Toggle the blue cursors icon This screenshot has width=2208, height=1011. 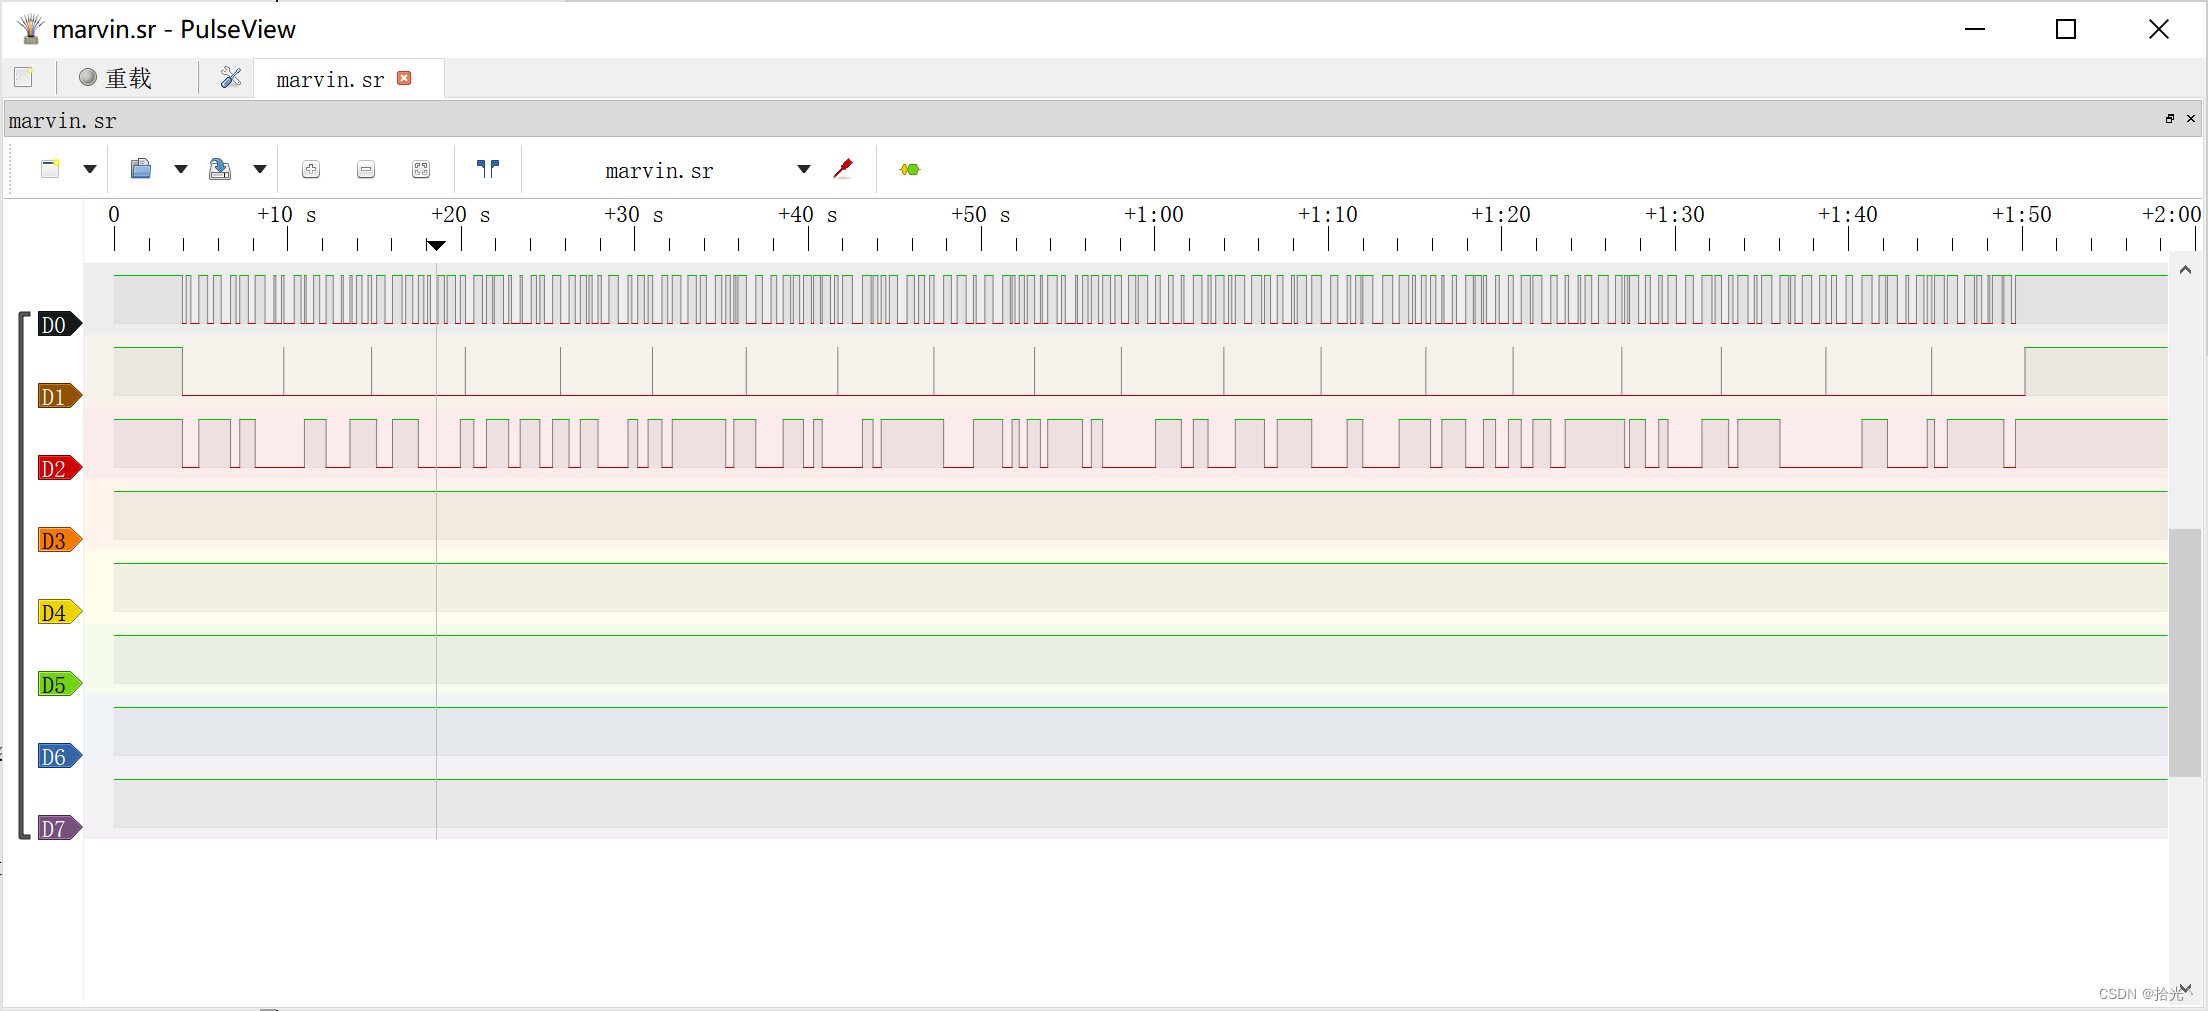point(488,169)
